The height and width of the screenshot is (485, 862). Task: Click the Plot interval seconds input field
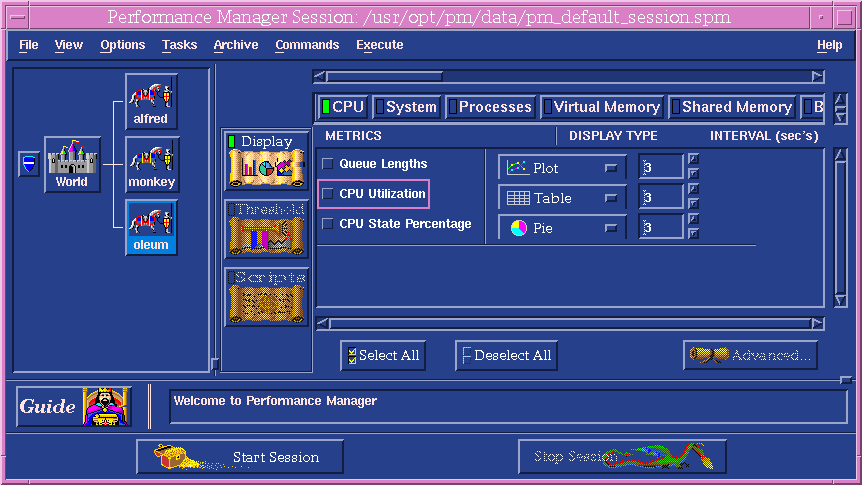661,168
